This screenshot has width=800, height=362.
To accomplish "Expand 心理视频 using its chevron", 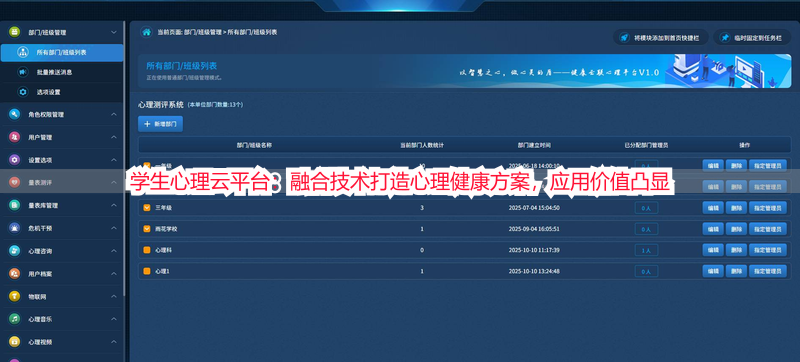I will (114, 342).
